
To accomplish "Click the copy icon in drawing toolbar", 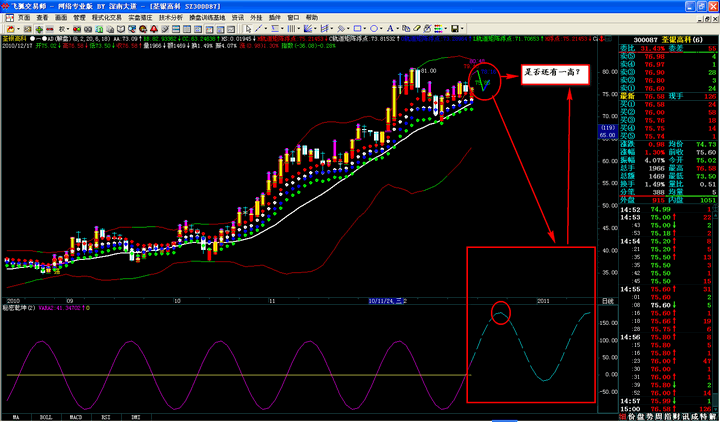I will [x=407, y=29].
